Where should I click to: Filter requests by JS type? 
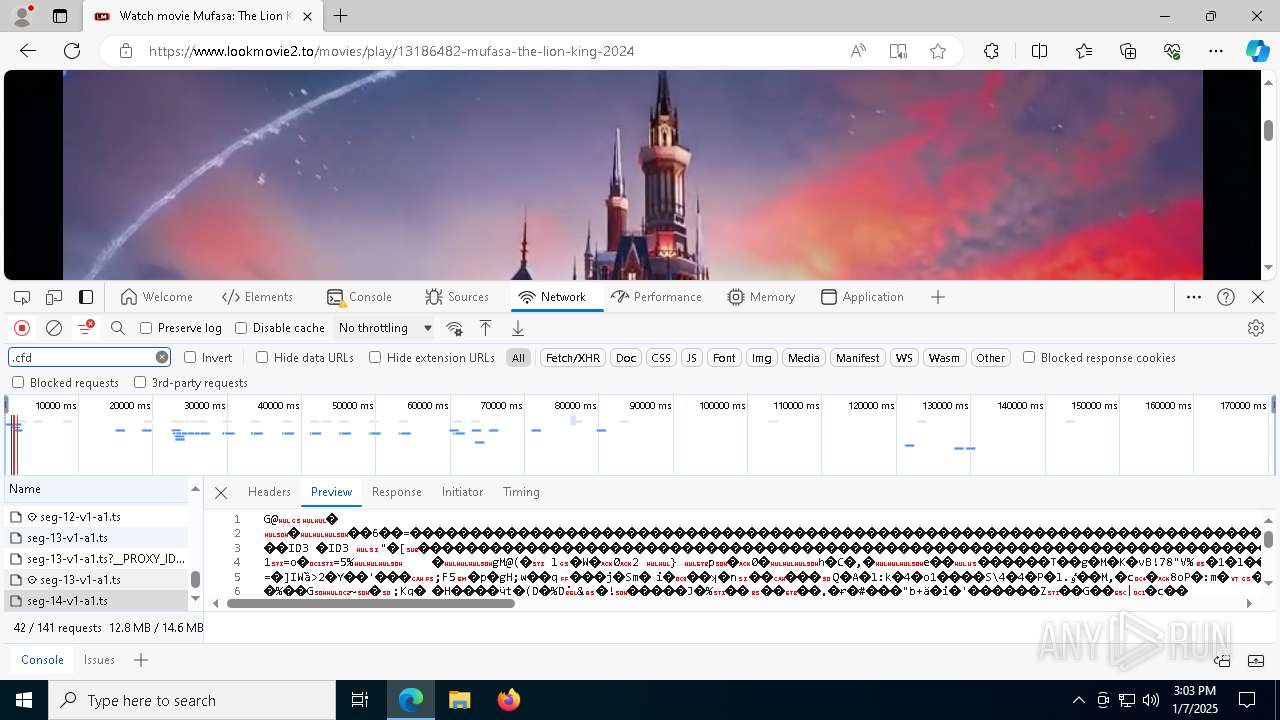point(691,357)
